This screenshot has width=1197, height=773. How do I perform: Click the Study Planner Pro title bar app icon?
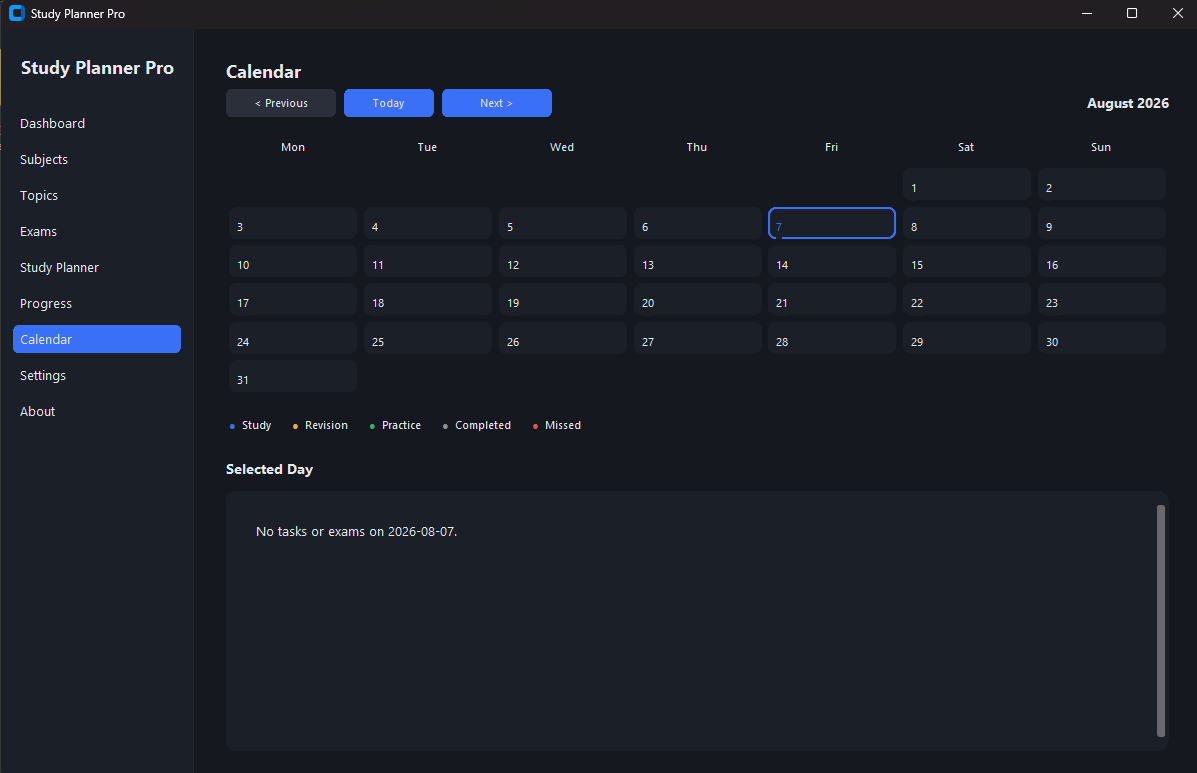point(16,14)
